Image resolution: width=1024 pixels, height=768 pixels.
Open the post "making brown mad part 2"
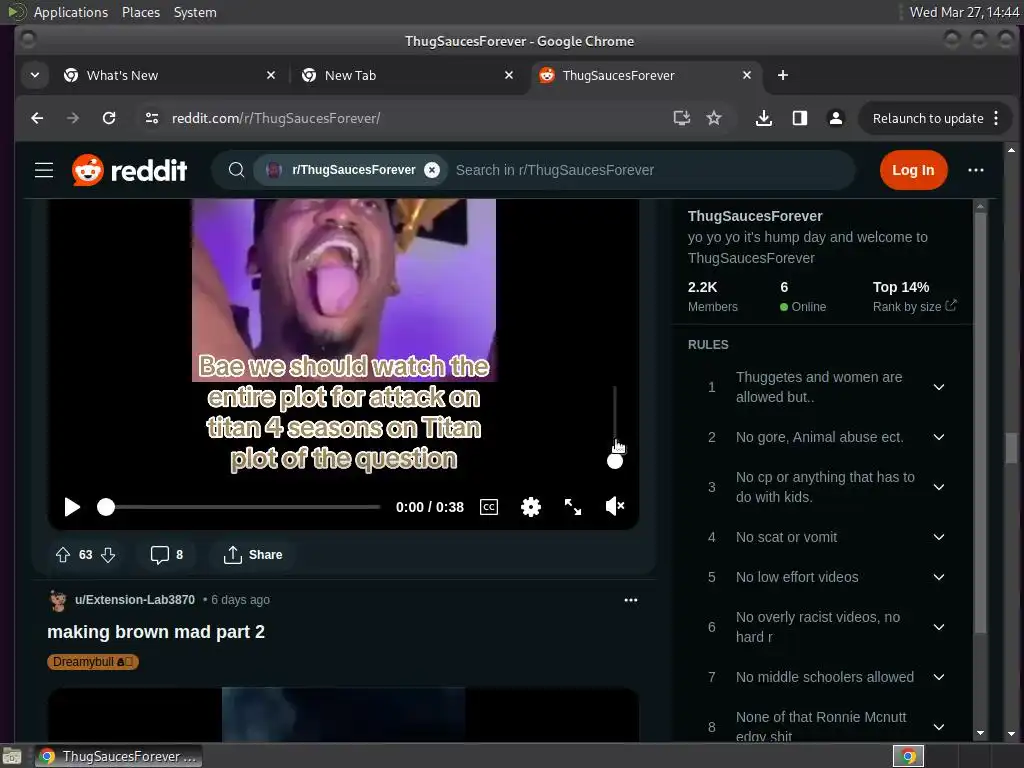pyautogui.click(x=156, y=632)
